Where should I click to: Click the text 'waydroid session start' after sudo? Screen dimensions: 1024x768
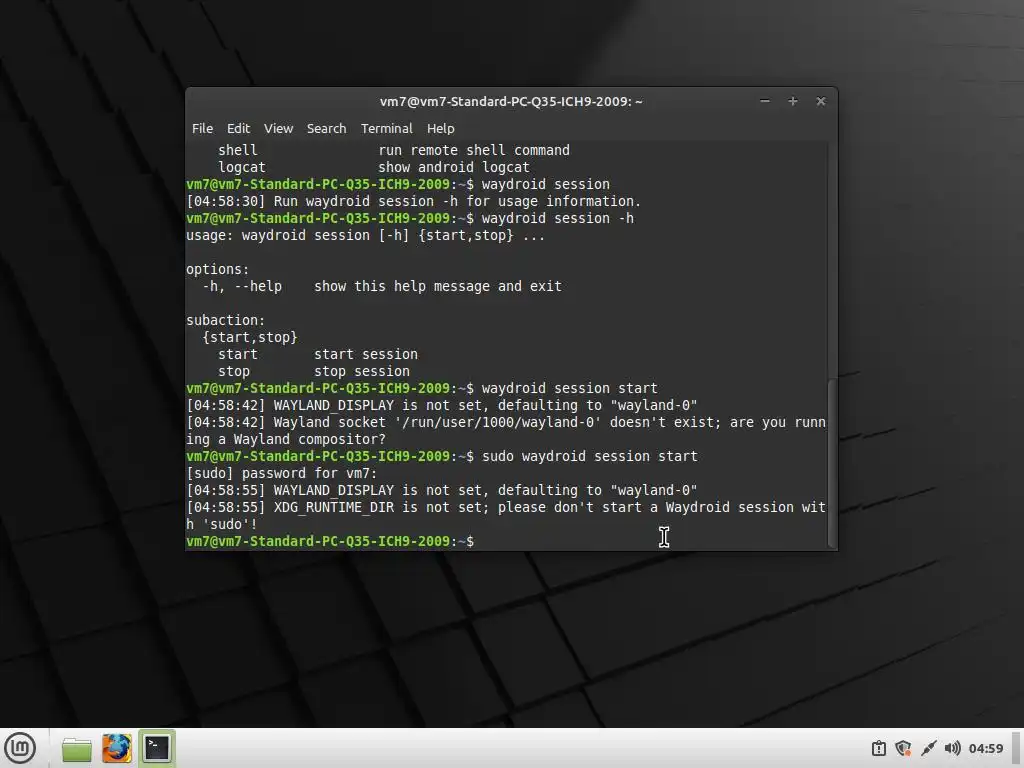point(609,456)
